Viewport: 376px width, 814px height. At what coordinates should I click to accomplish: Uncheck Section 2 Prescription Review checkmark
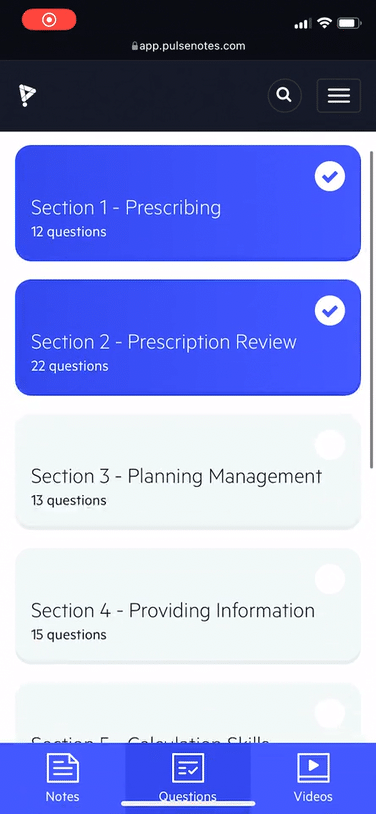[x=330, y=310]
